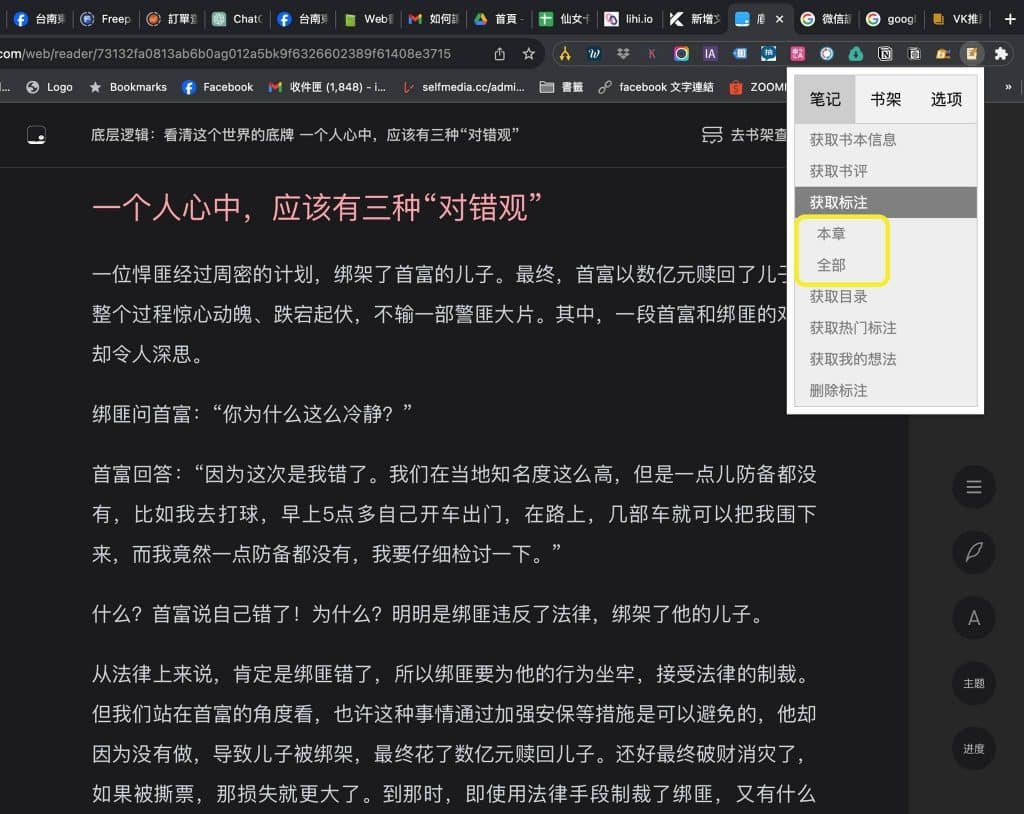
Task: Switch to the 书架 tab in popup
Action: point(886,99)
